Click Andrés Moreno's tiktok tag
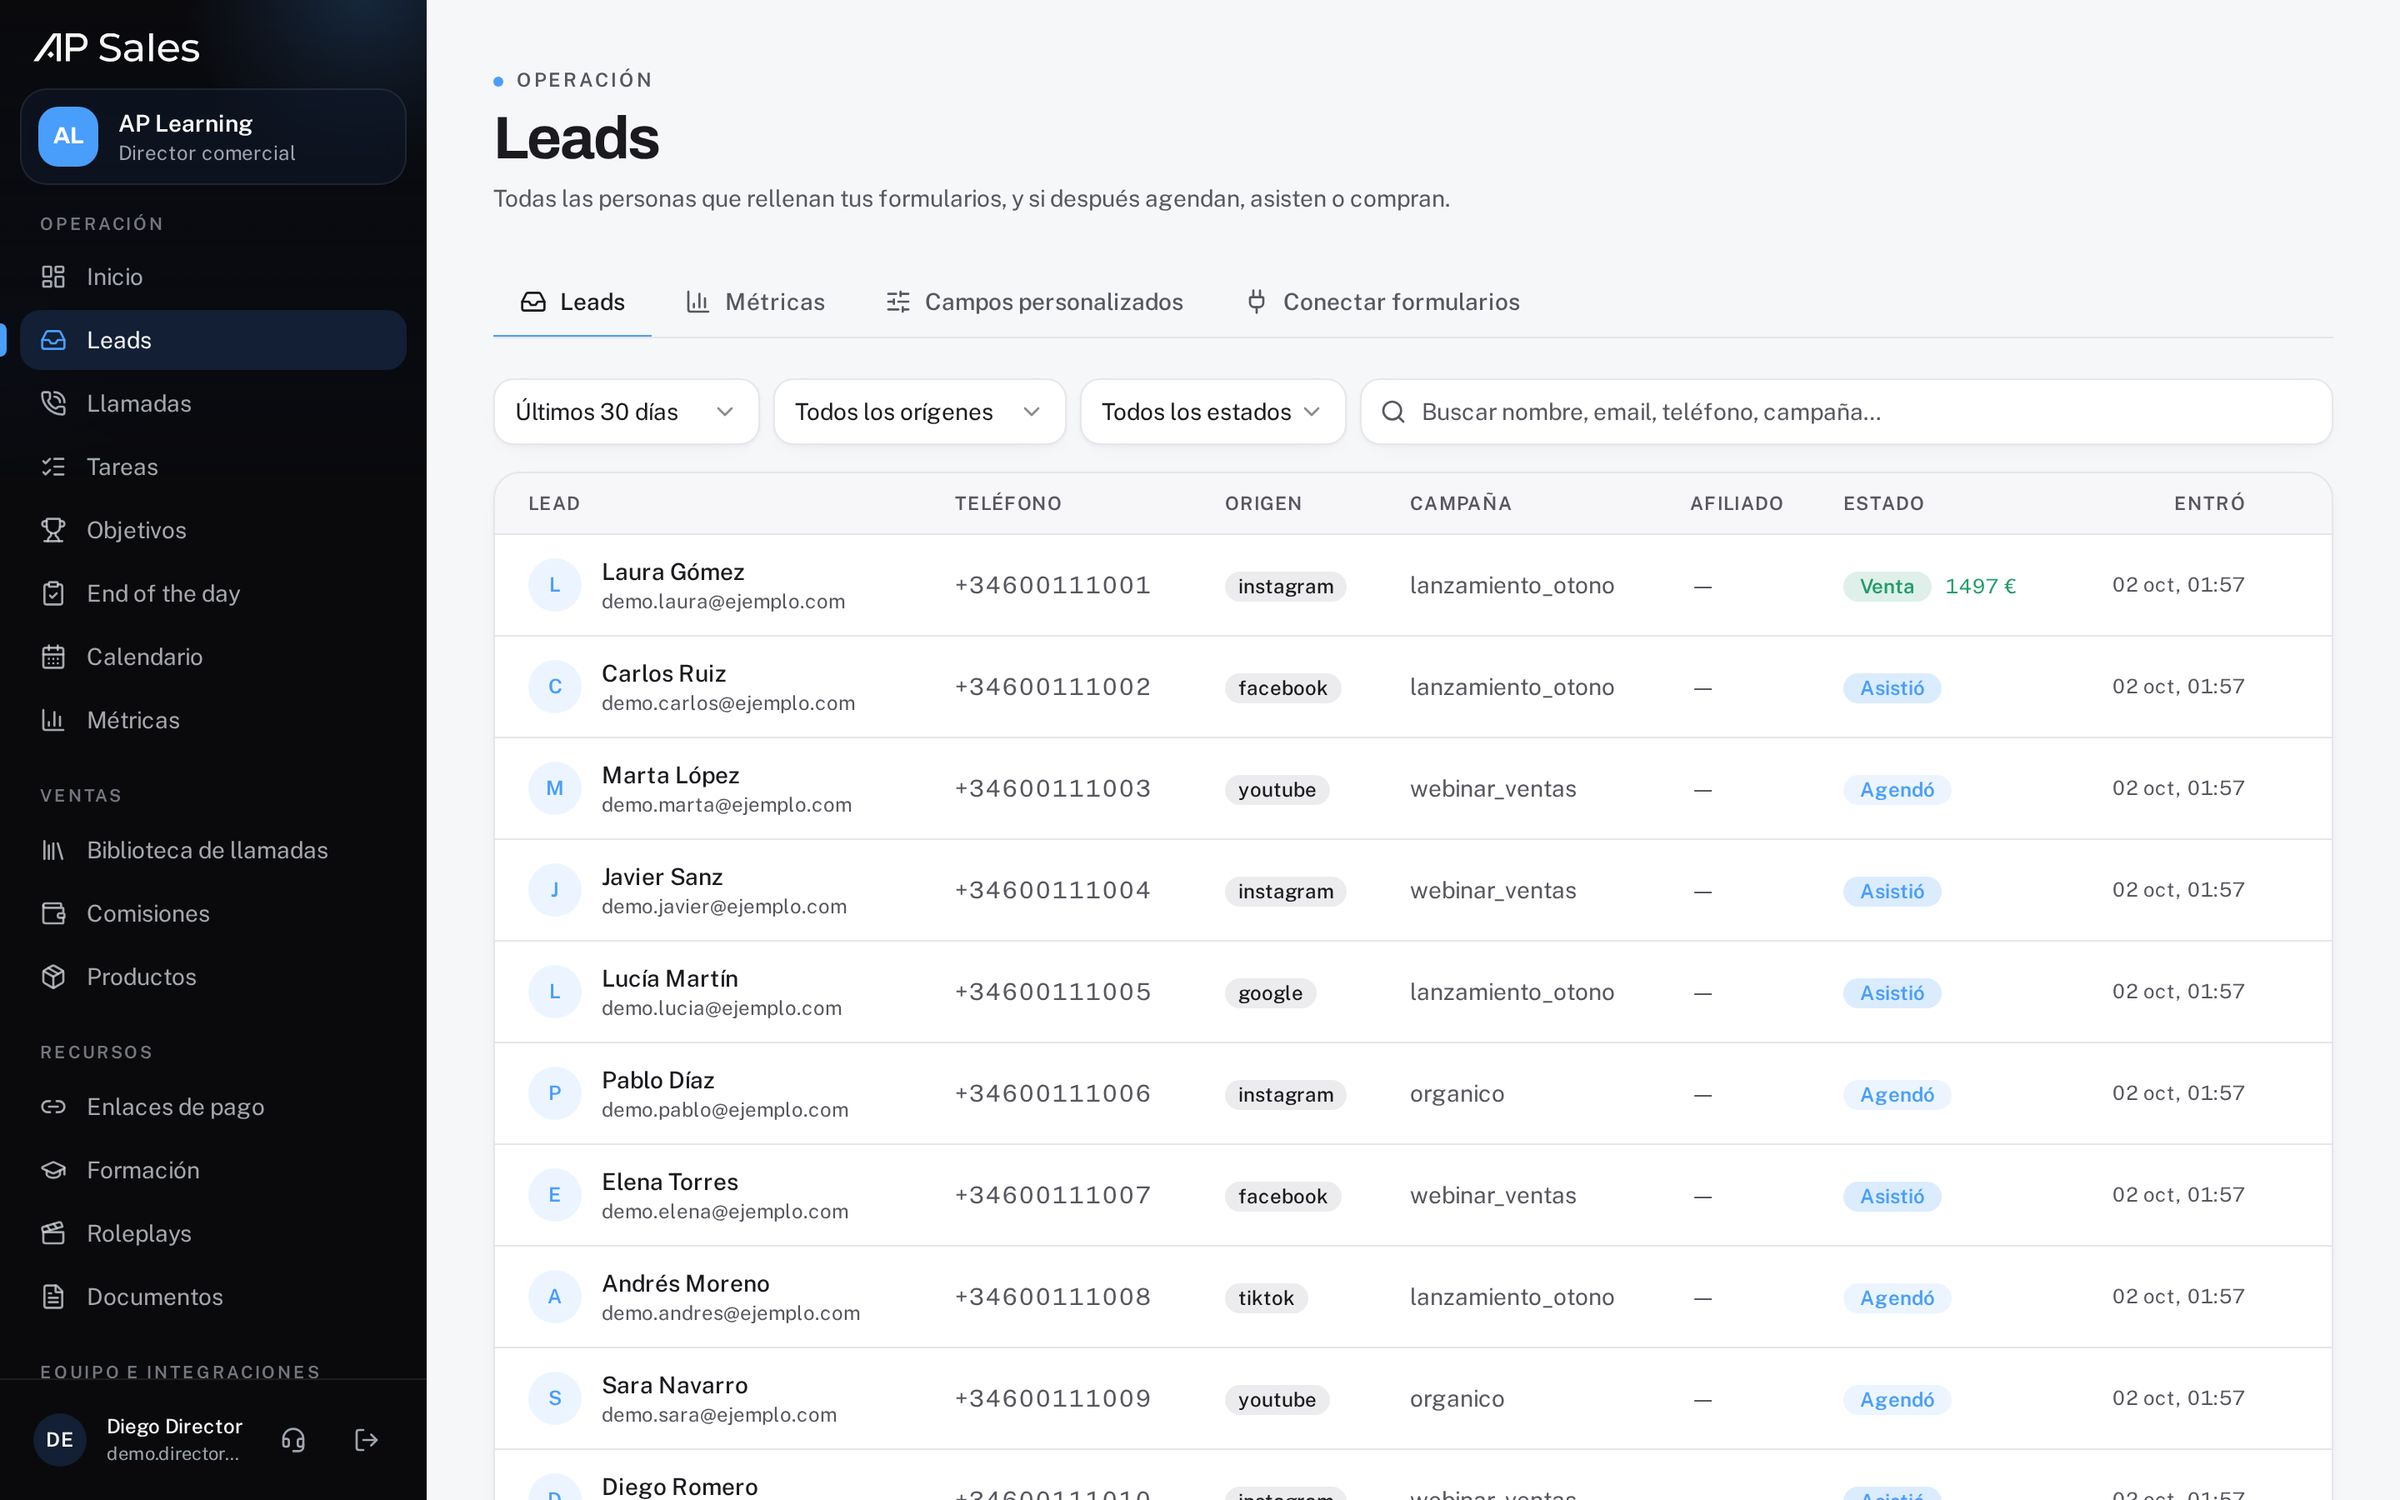Screen dimensions: 2400x1500 point(1266,1298)
